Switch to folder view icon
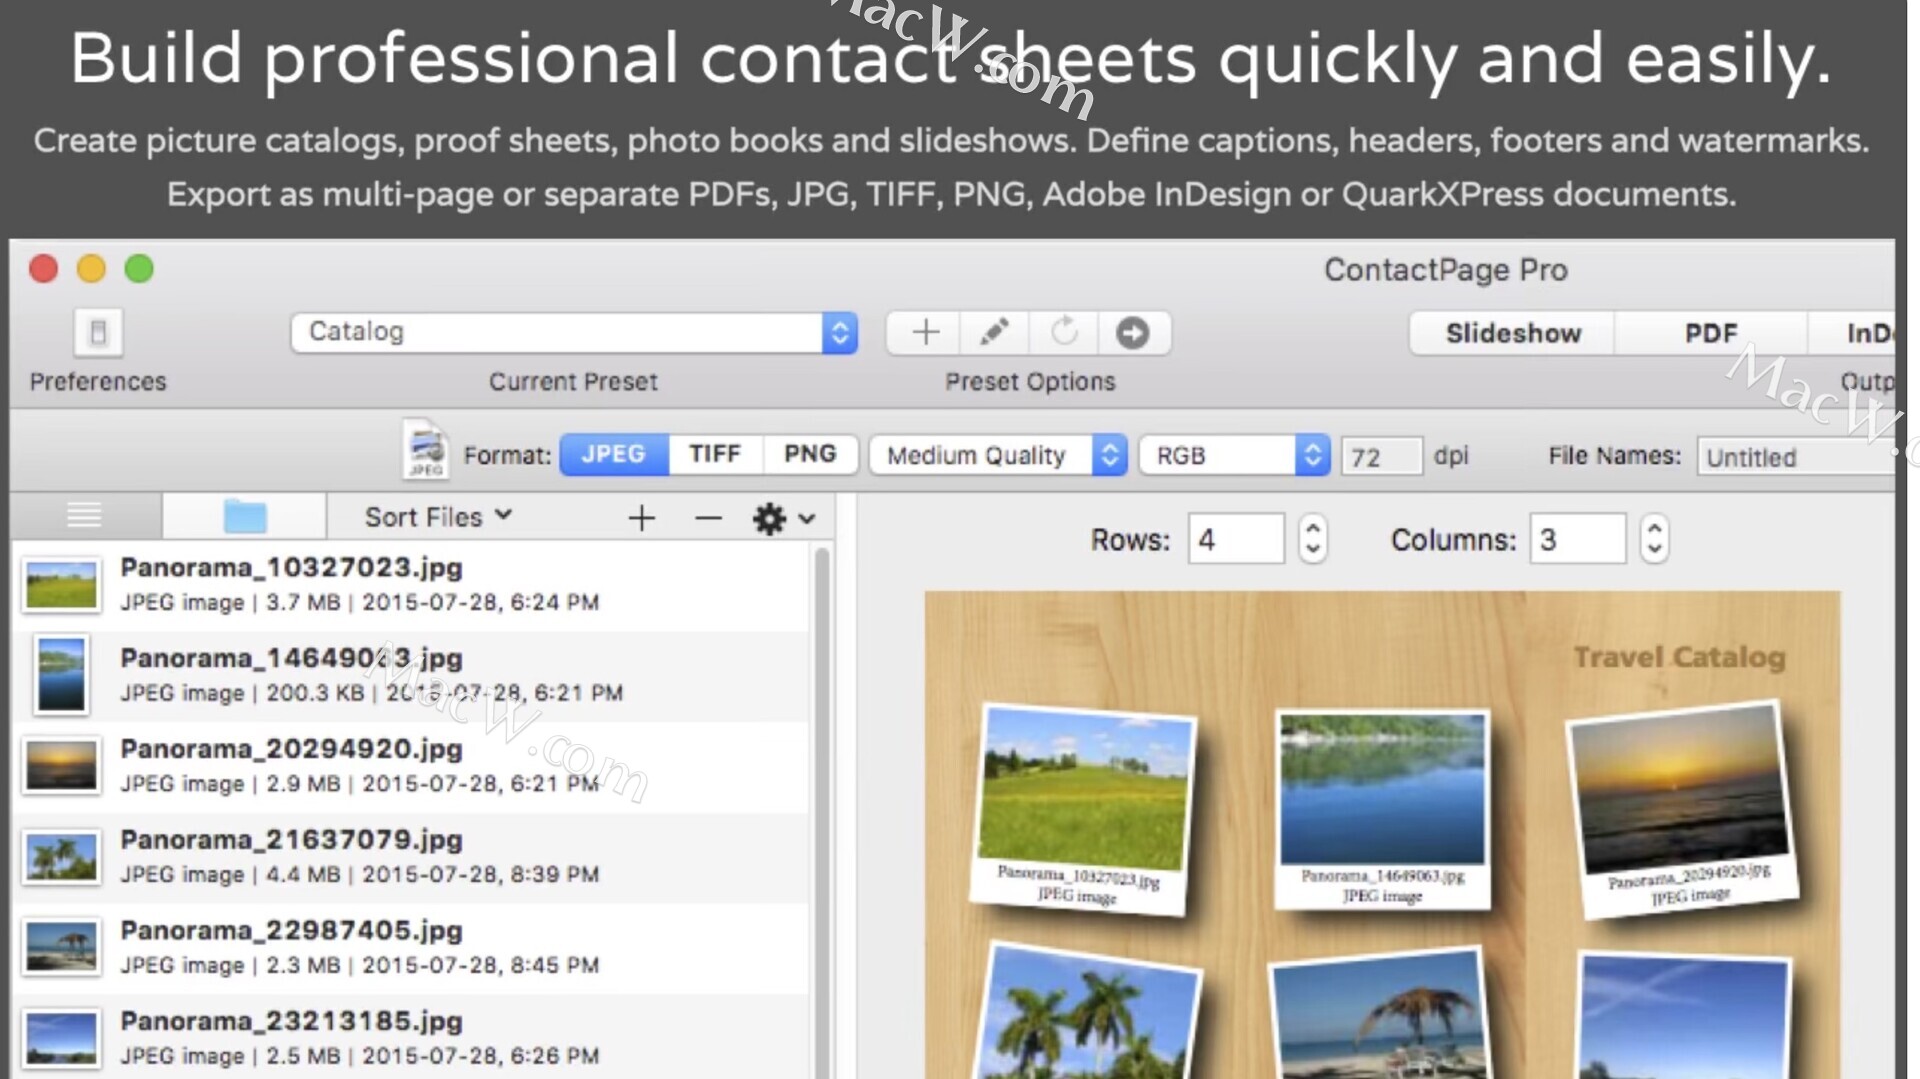 pyautogui.click(x=244, y=516)
